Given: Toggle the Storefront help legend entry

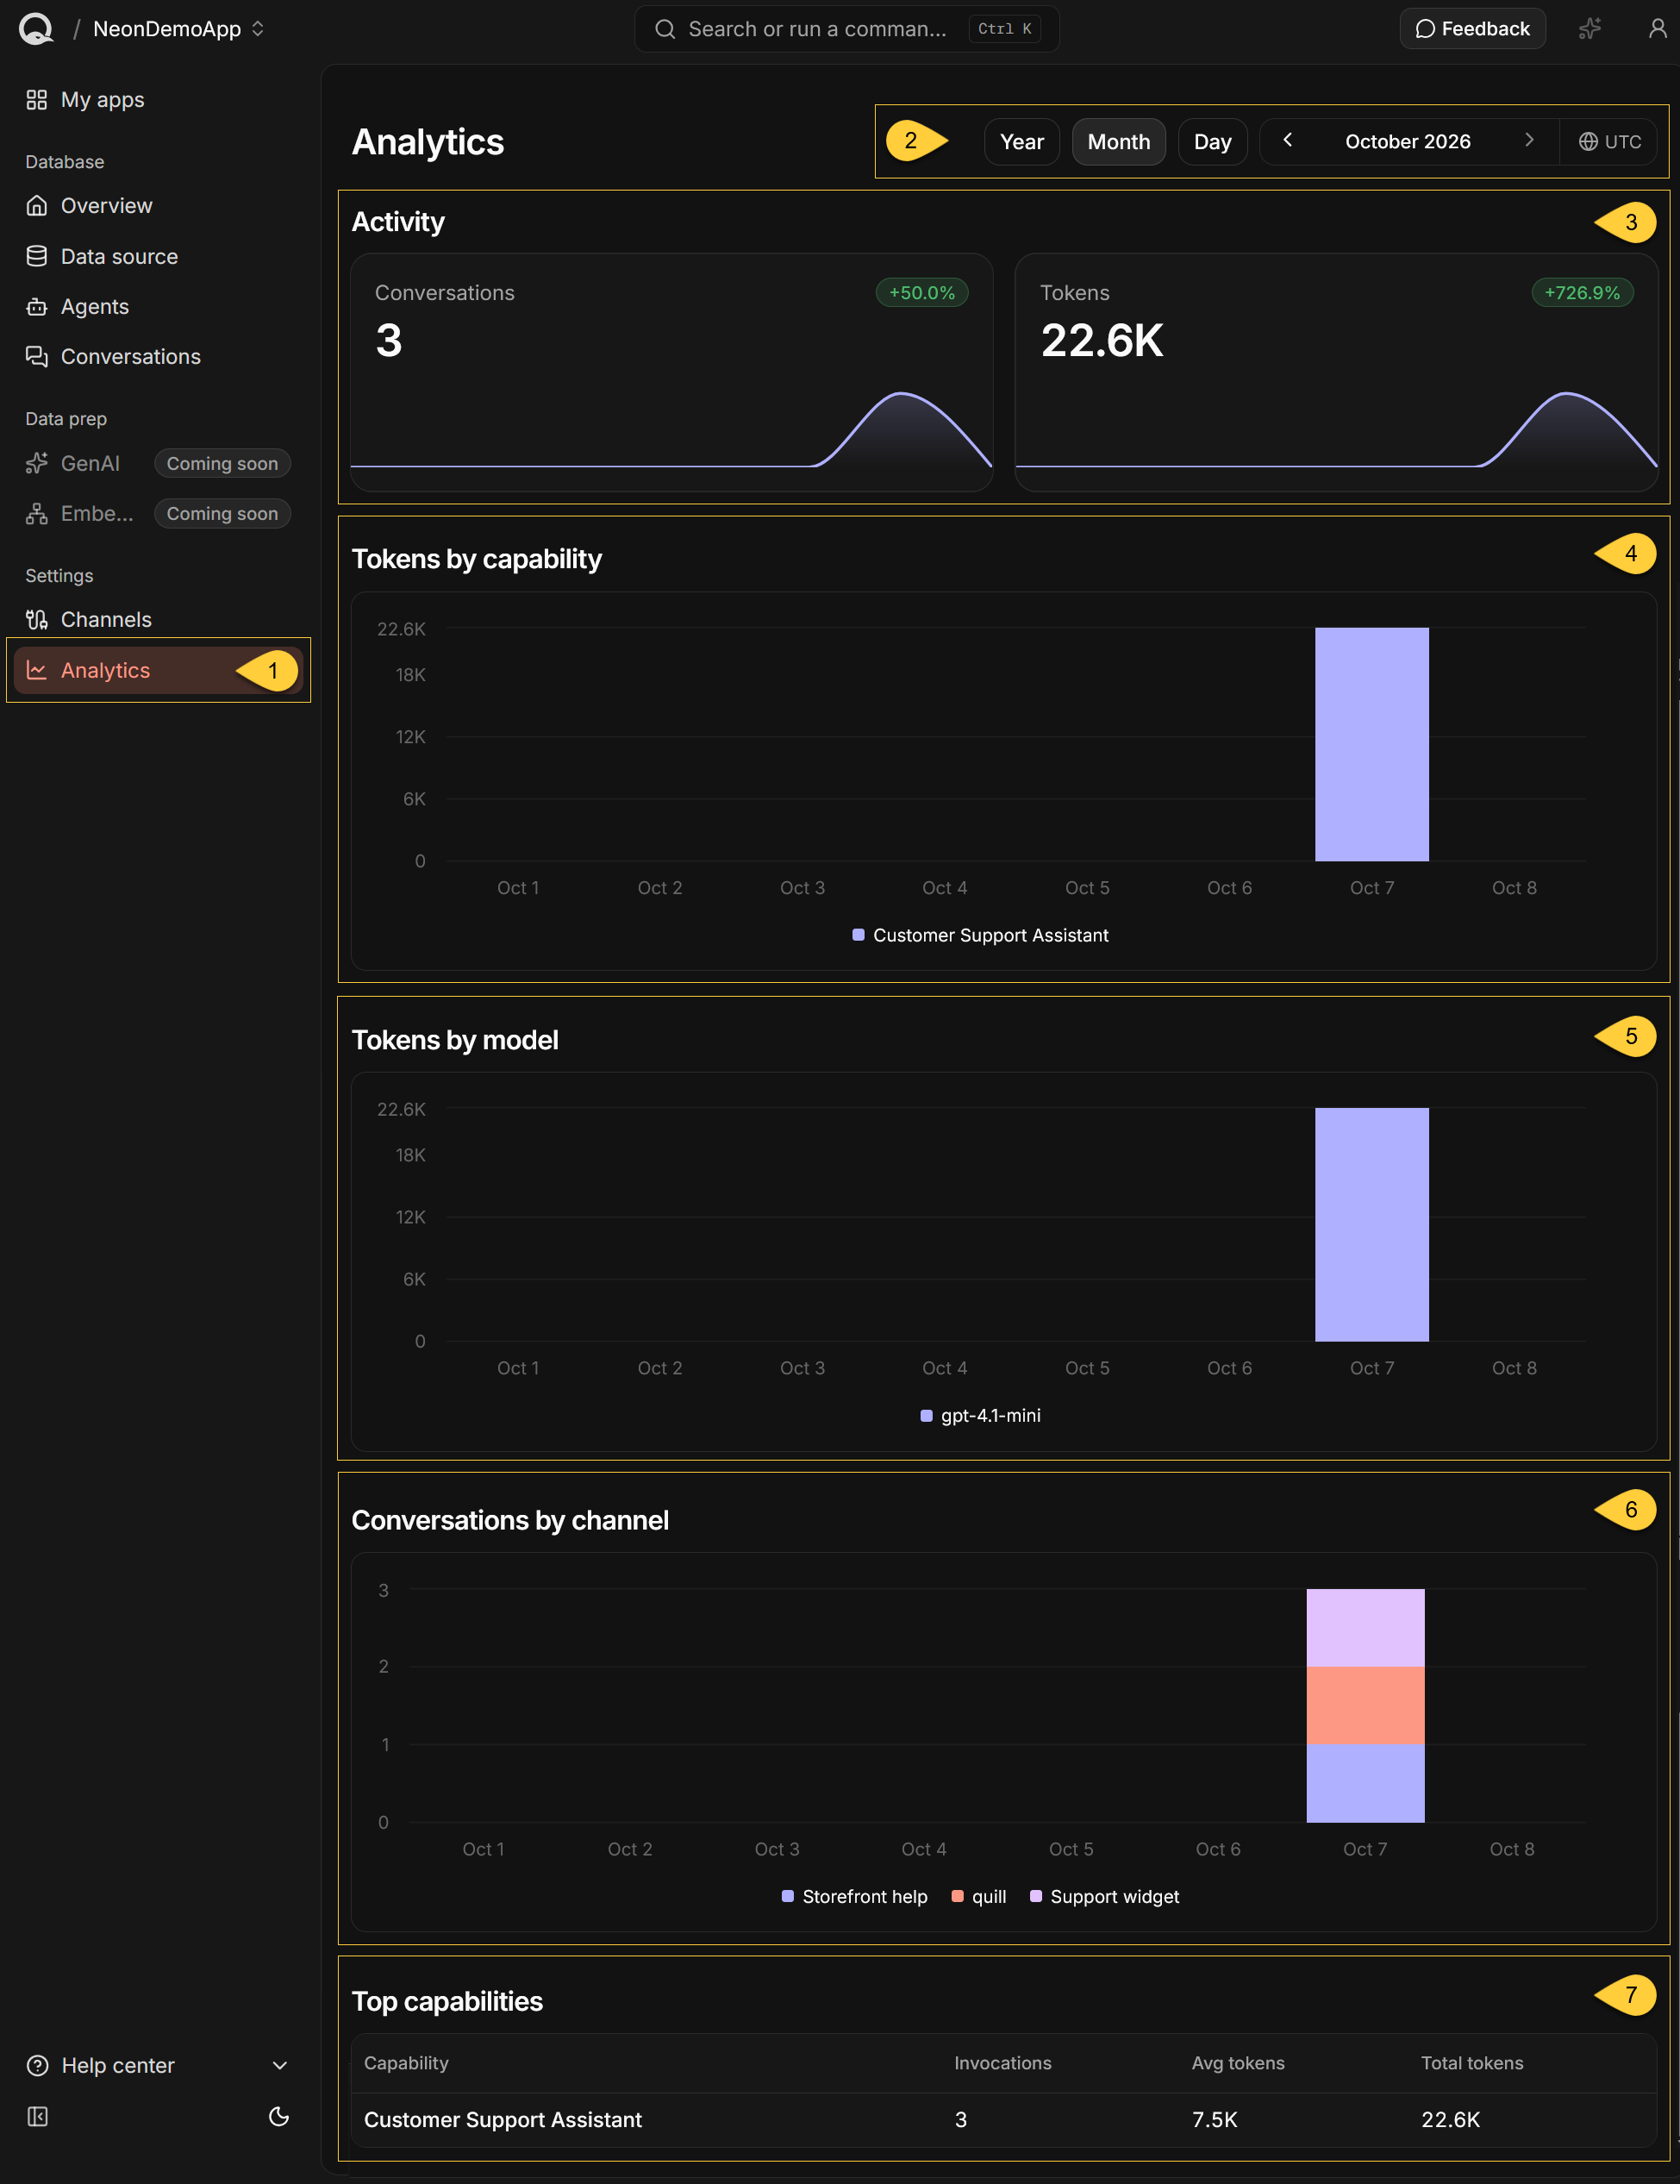Looking at the screenshot, I should click(x=854, y=1896).
